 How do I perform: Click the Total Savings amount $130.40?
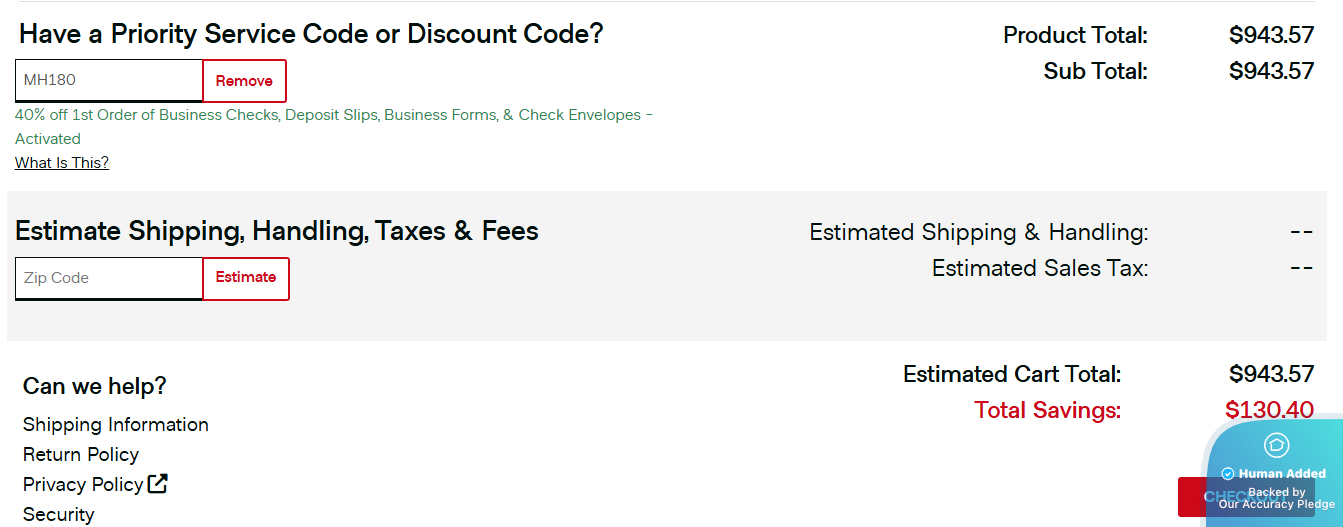pyautogui.click(x=1269, y=410)
